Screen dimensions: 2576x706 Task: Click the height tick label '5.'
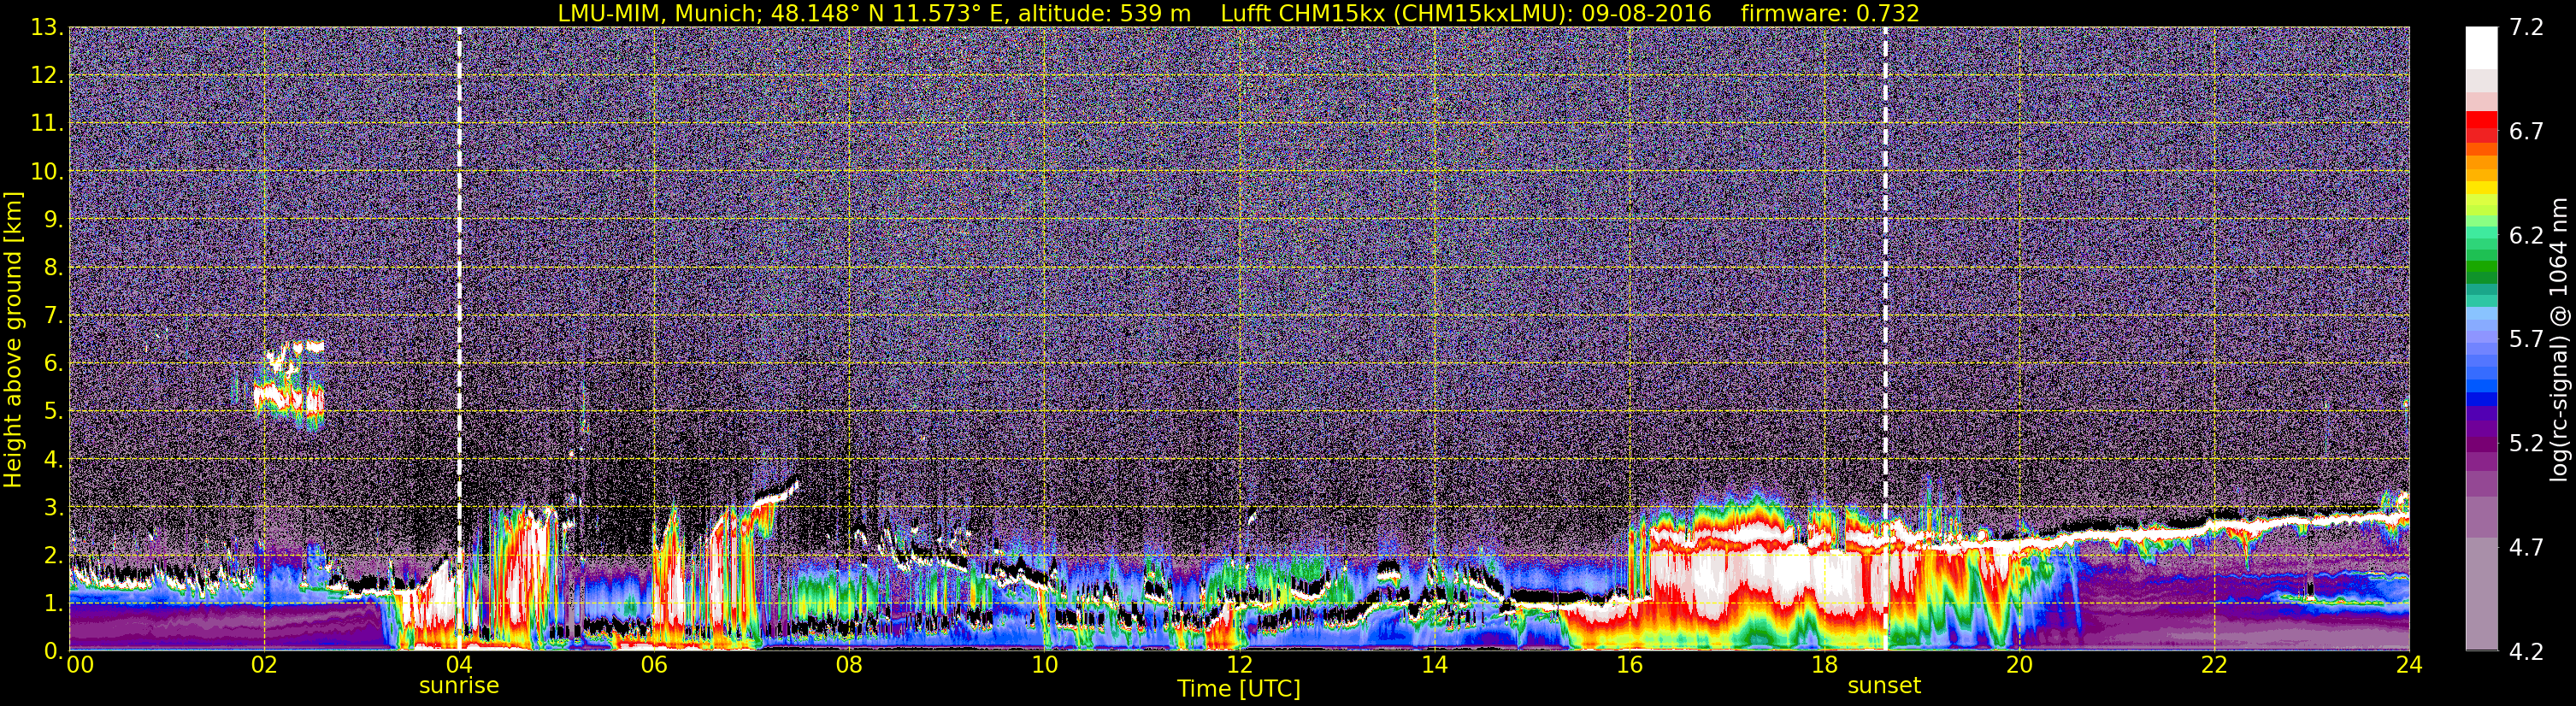point(53,412)
